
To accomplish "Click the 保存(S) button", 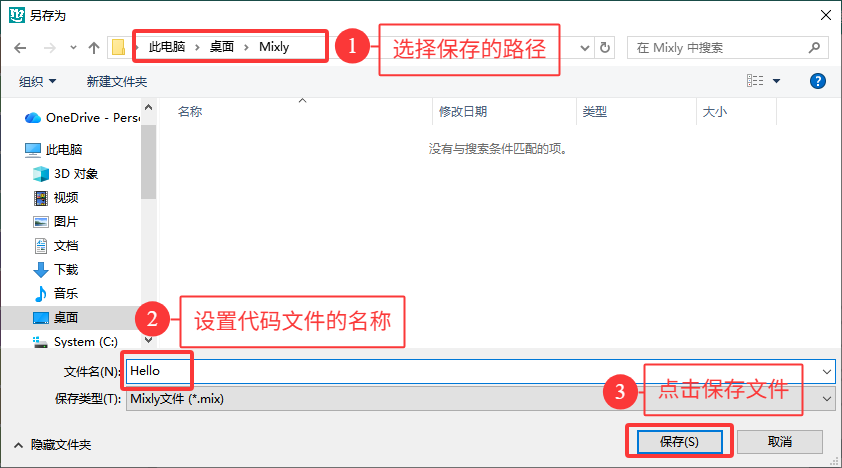I will click(x=679, y=442).
